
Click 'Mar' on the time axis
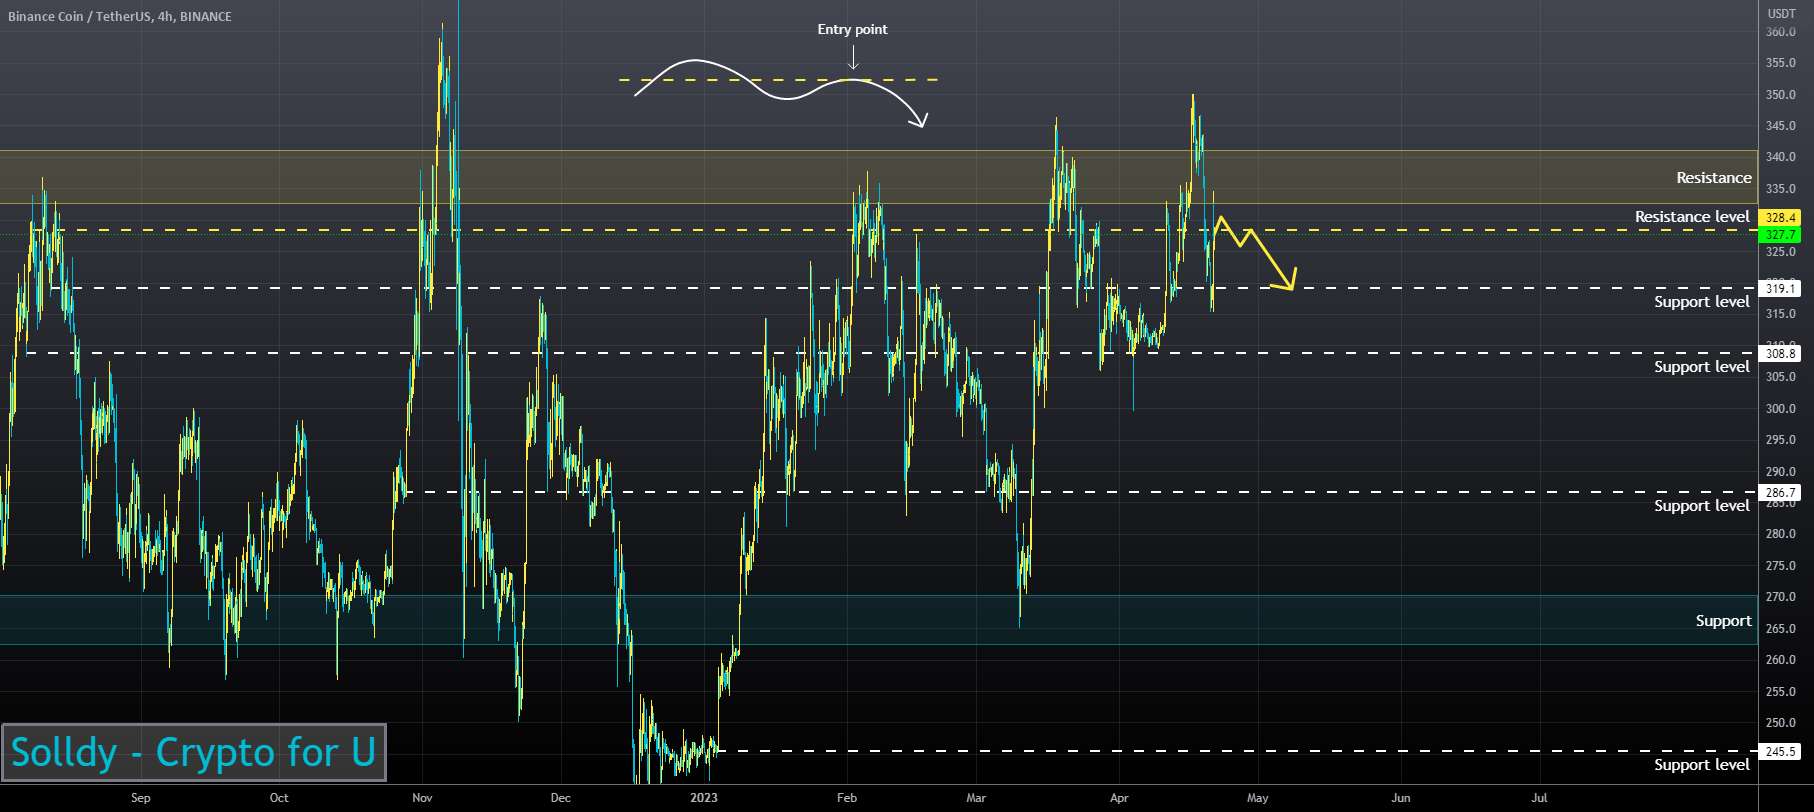click(976, 798)
